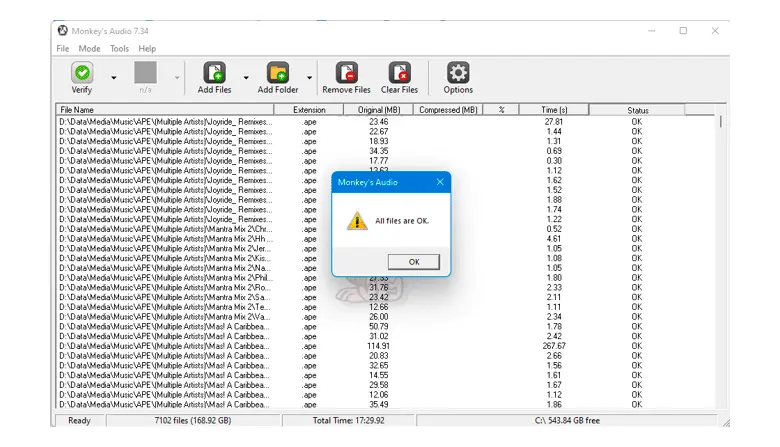Select the row ending 'Mantra Mix 2\Kis...'
Viewport: 780px width, 447px height.
coord(386,258)
